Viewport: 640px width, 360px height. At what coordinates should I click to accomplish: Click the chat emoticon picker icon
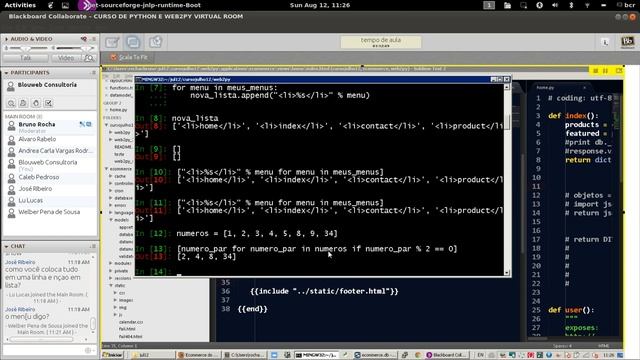tap(88, 350)
